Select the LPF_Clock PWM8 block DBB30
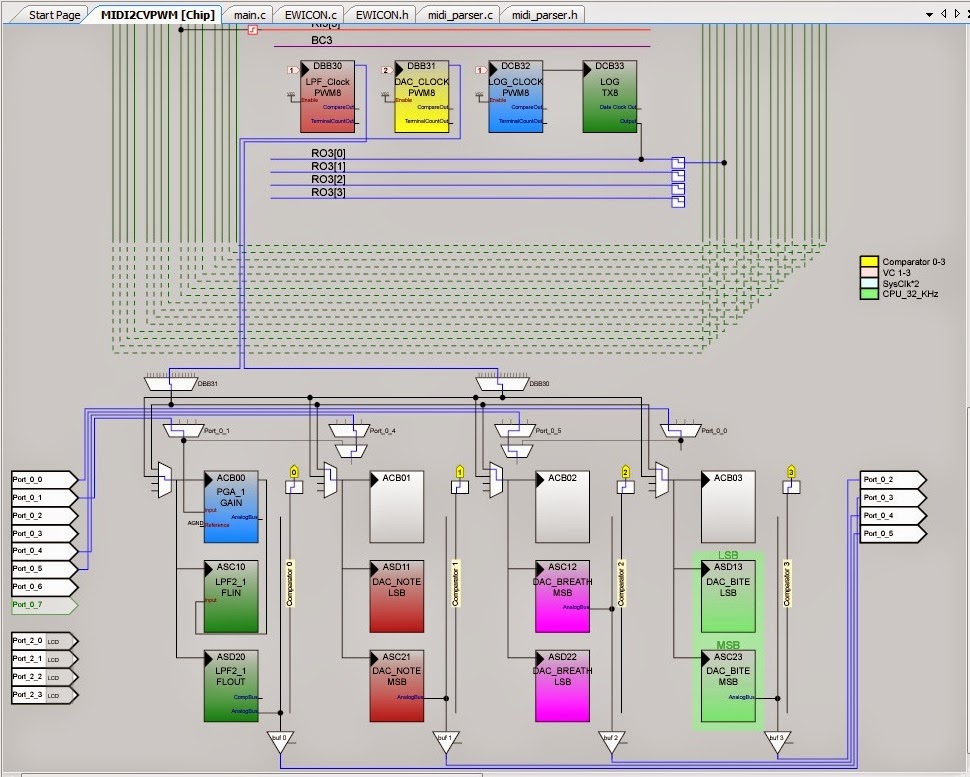This screenshot has height=777, width=970. (327, 96)
